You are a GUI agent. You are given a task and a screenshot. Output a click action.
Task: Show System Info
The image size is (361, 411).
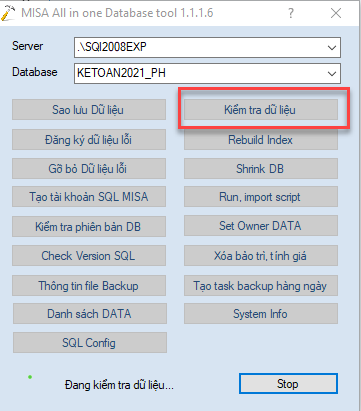point(261,314)
